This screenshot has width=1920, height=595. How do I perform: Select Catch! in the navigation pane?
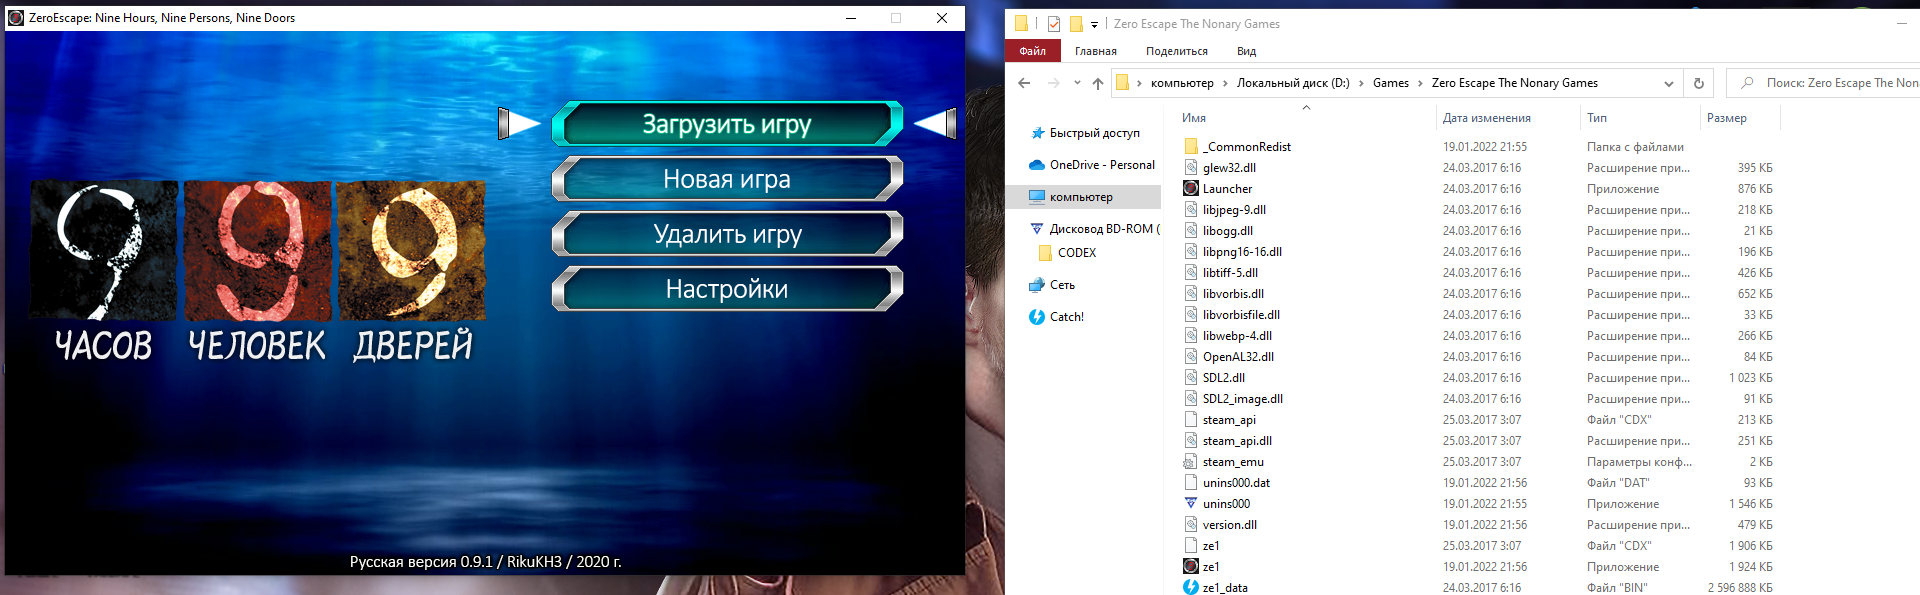pos(1066,317)
